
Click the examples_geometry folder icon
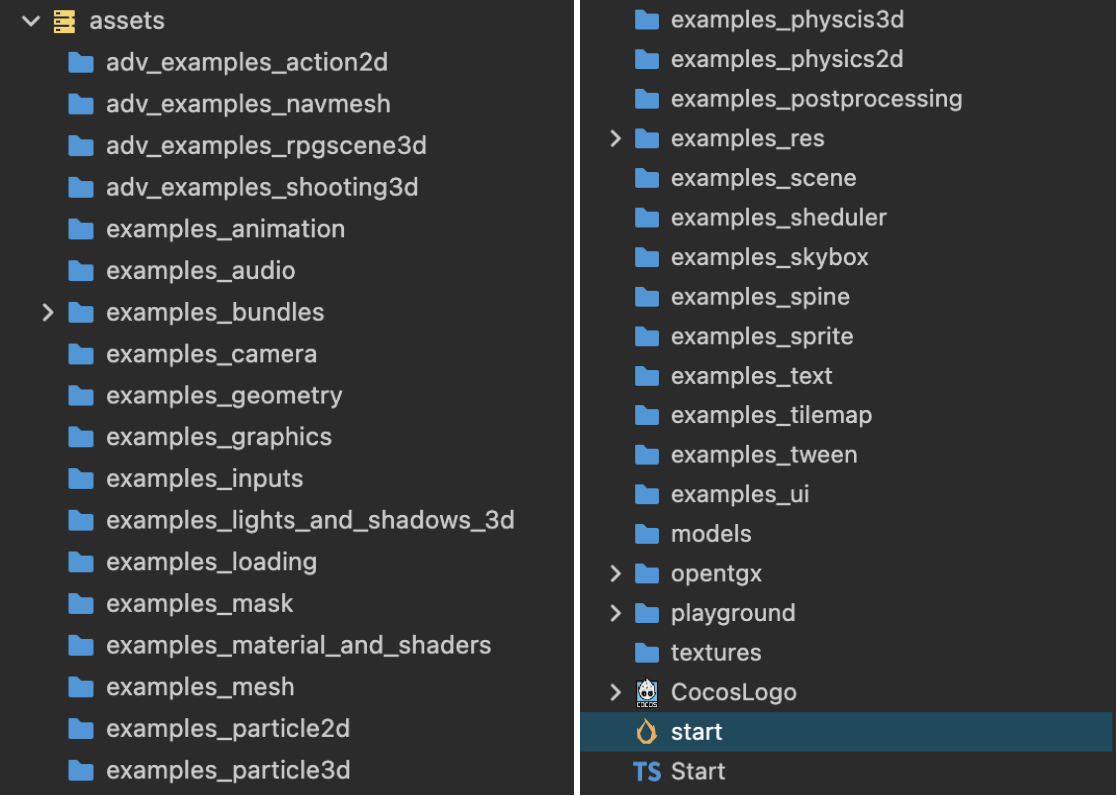tap(81, 396)
